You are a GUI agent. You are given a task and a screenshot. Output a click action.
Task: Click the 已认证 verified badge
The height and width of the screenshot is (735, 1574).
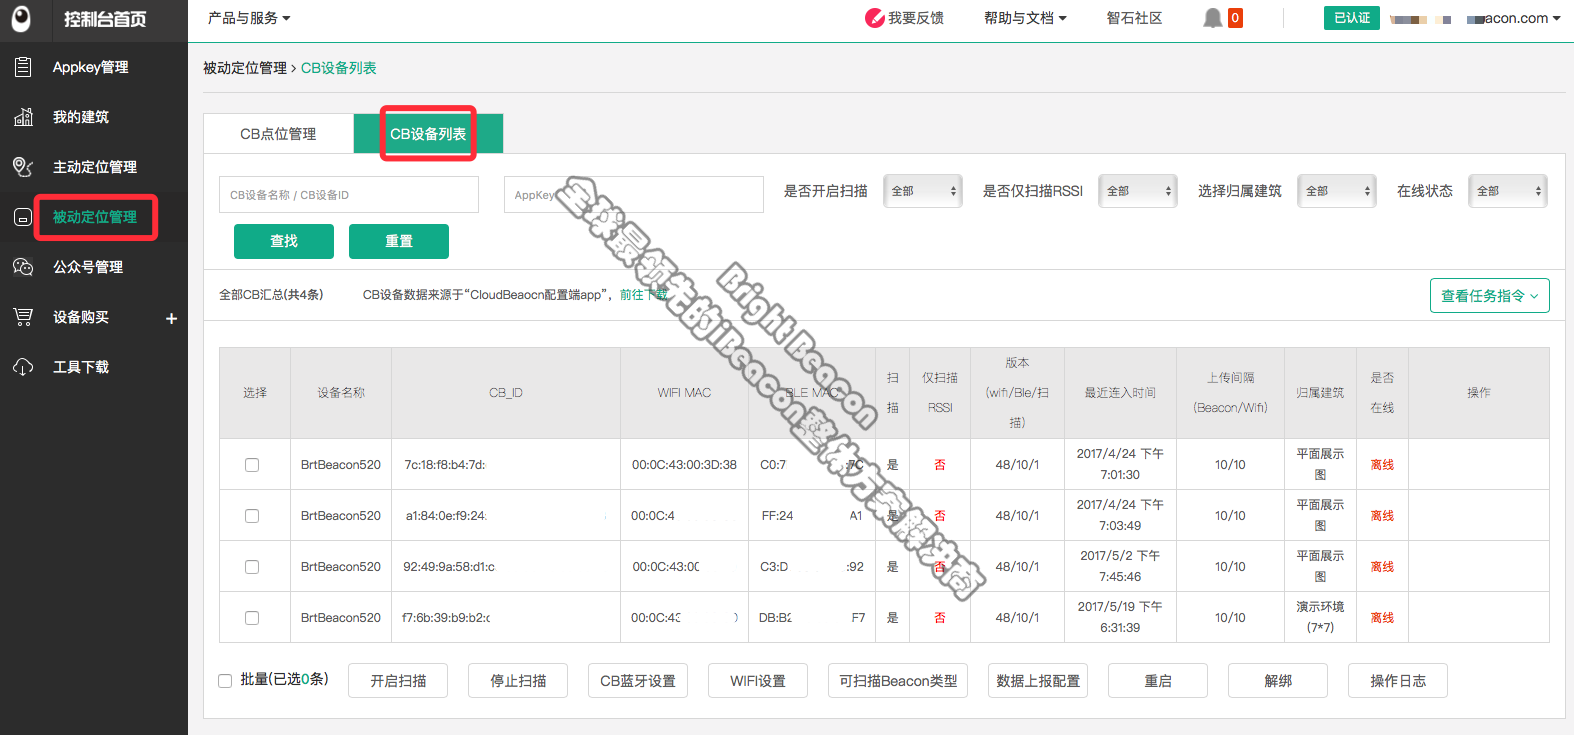[x=1352, y=18]
